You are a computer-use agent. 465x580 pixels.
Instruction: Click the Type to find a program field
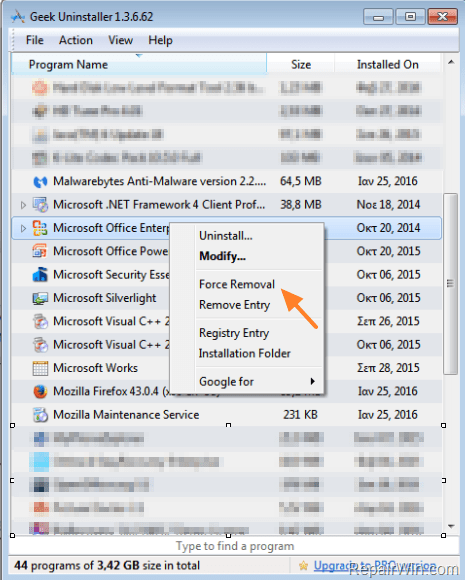click(x=234, y=546)
